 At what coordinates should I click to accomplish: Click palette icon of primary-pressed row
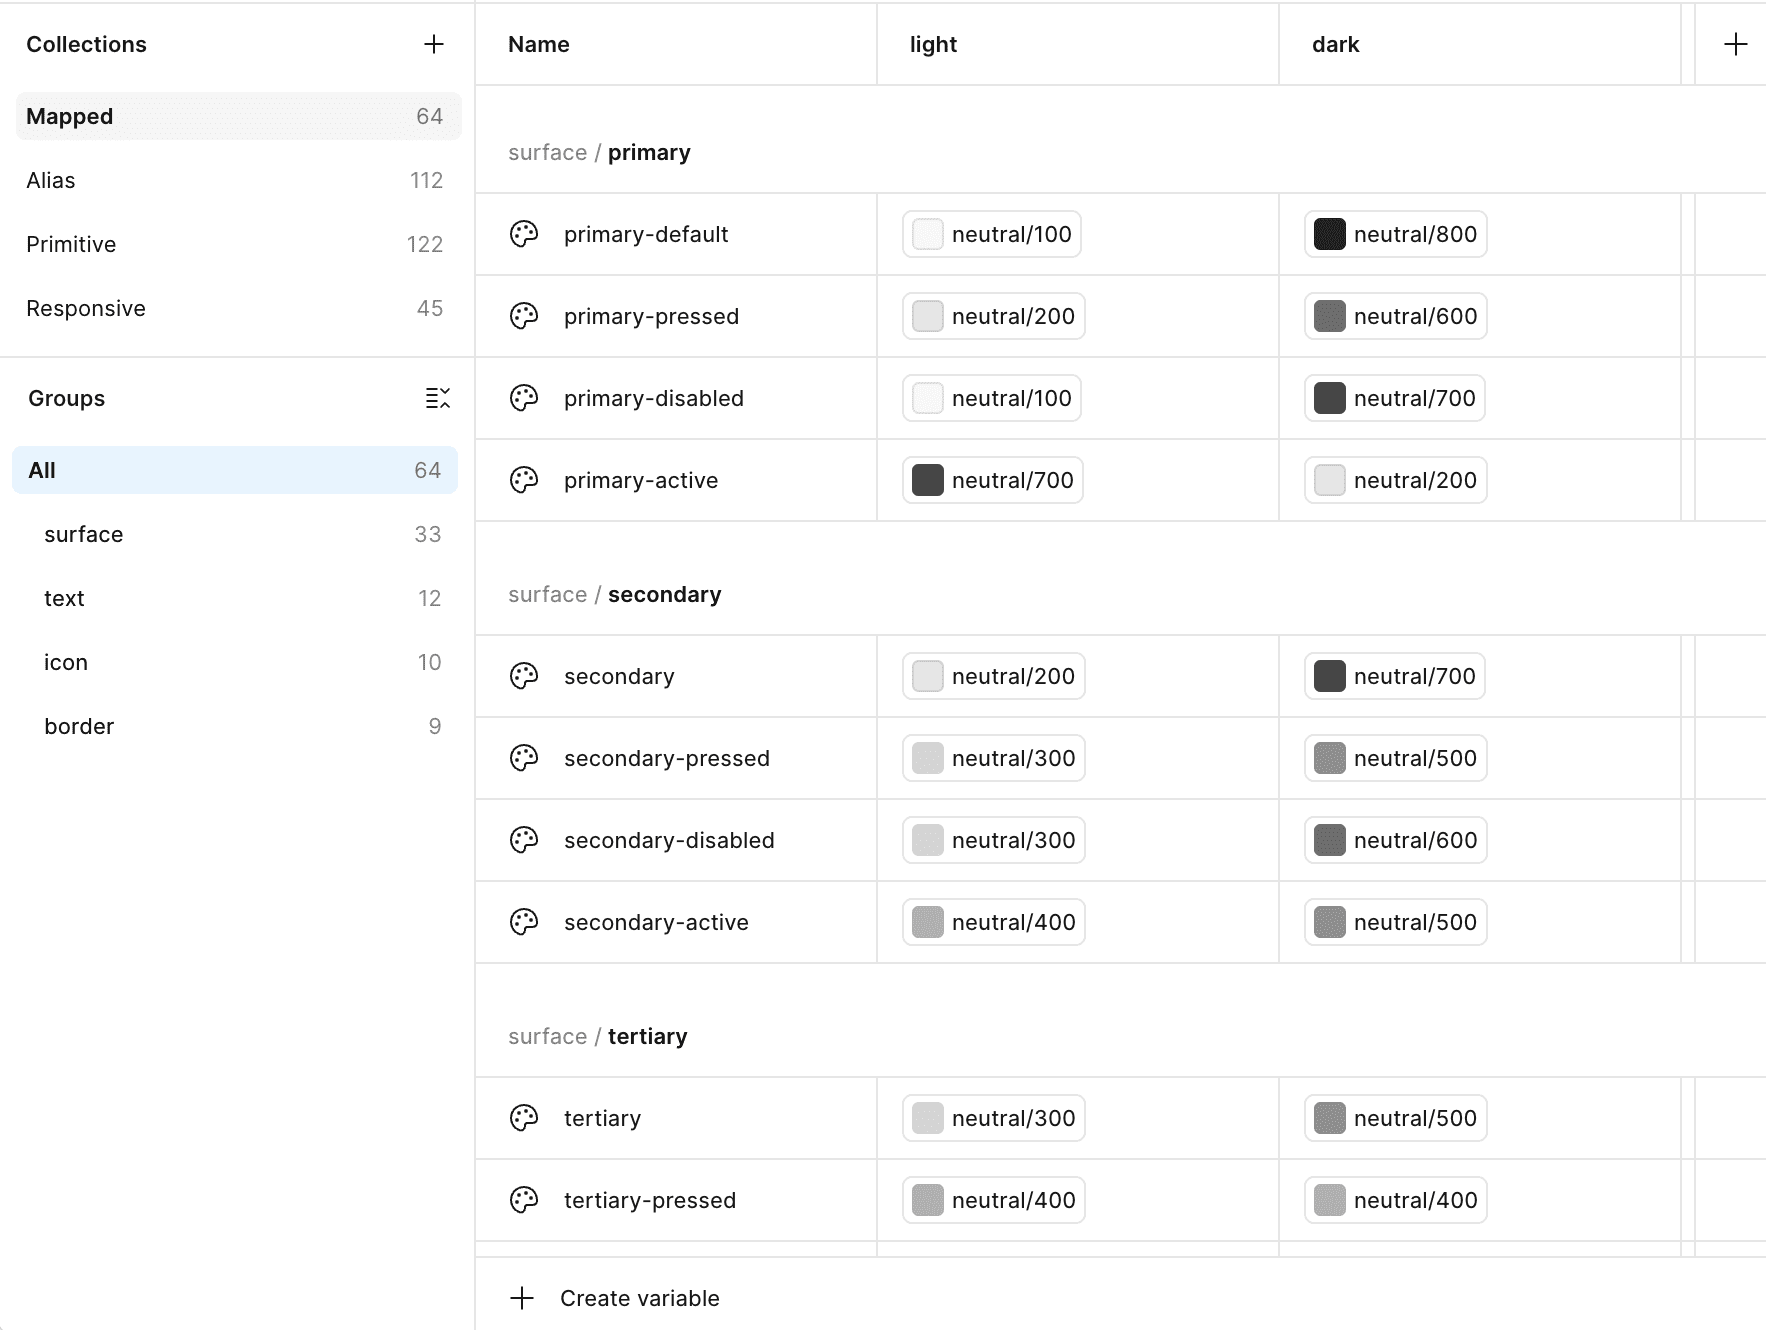[524, 316]
